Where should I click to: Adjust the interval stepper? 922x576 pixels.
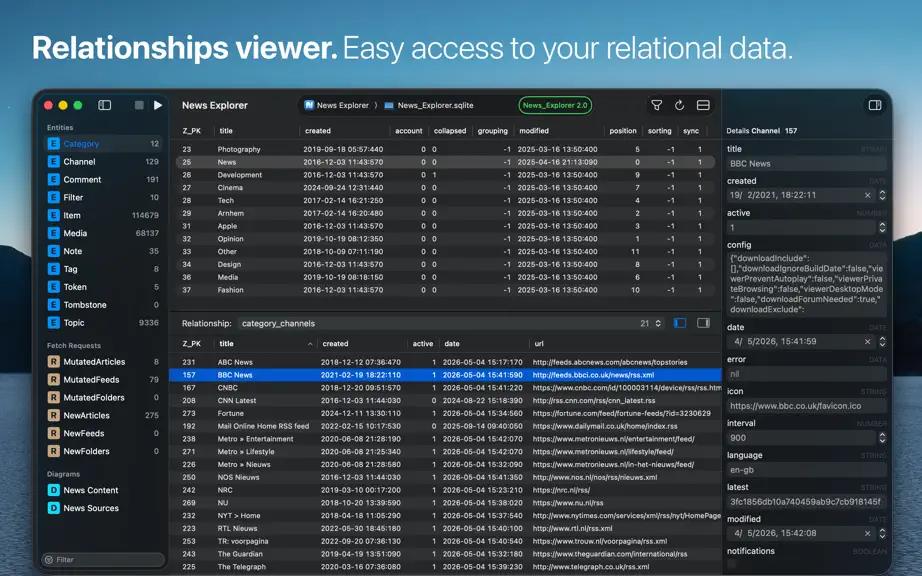882,438
